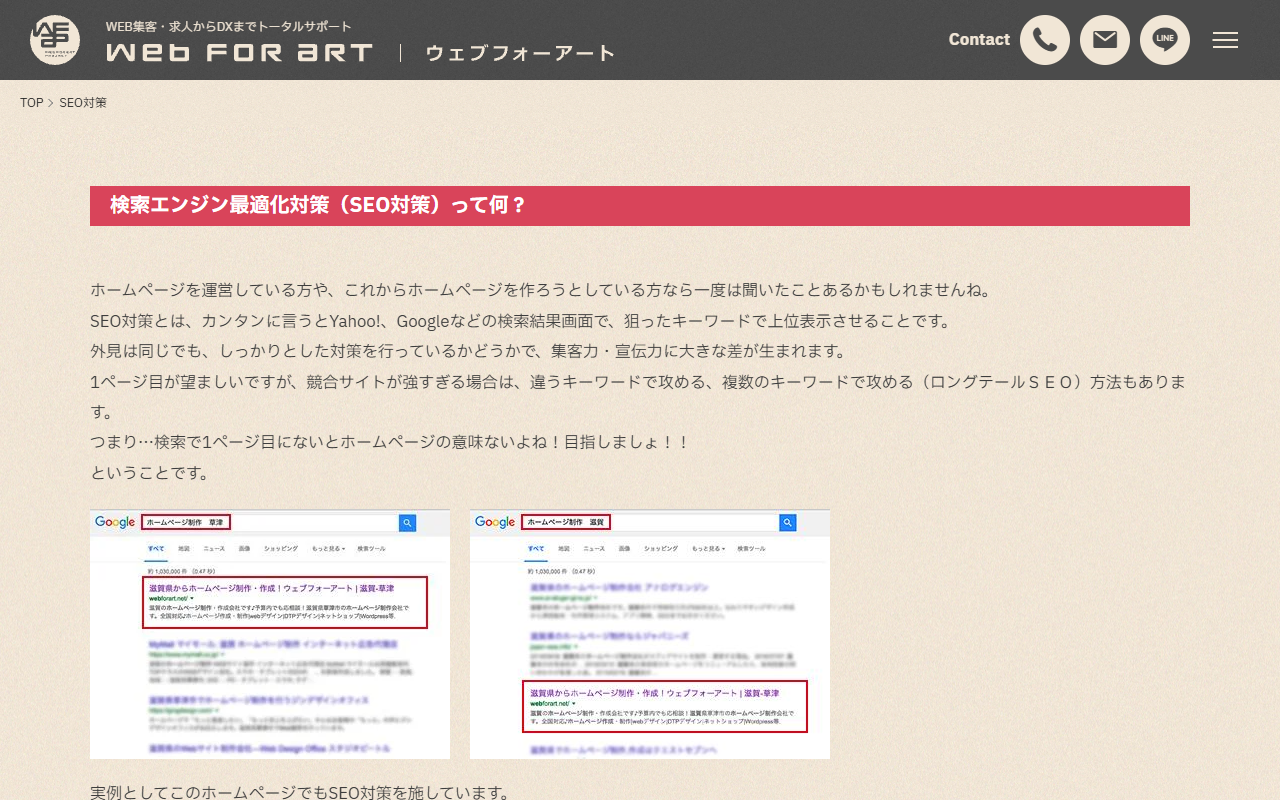Expand もっと見る dropdown in right search screenshot
The image size is (1280, 800).
708,548
